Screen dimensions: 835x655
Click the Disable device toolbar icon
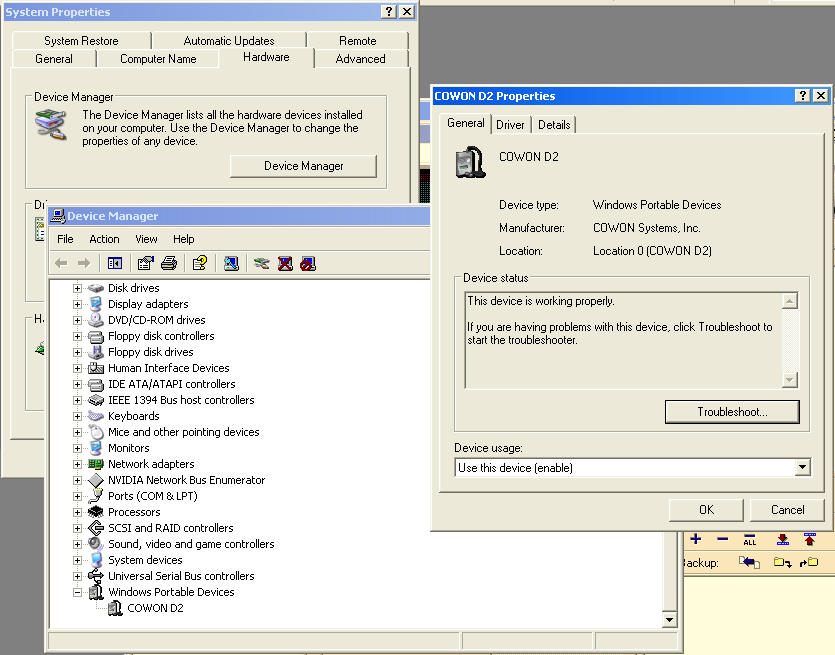[x=308, y=263]
